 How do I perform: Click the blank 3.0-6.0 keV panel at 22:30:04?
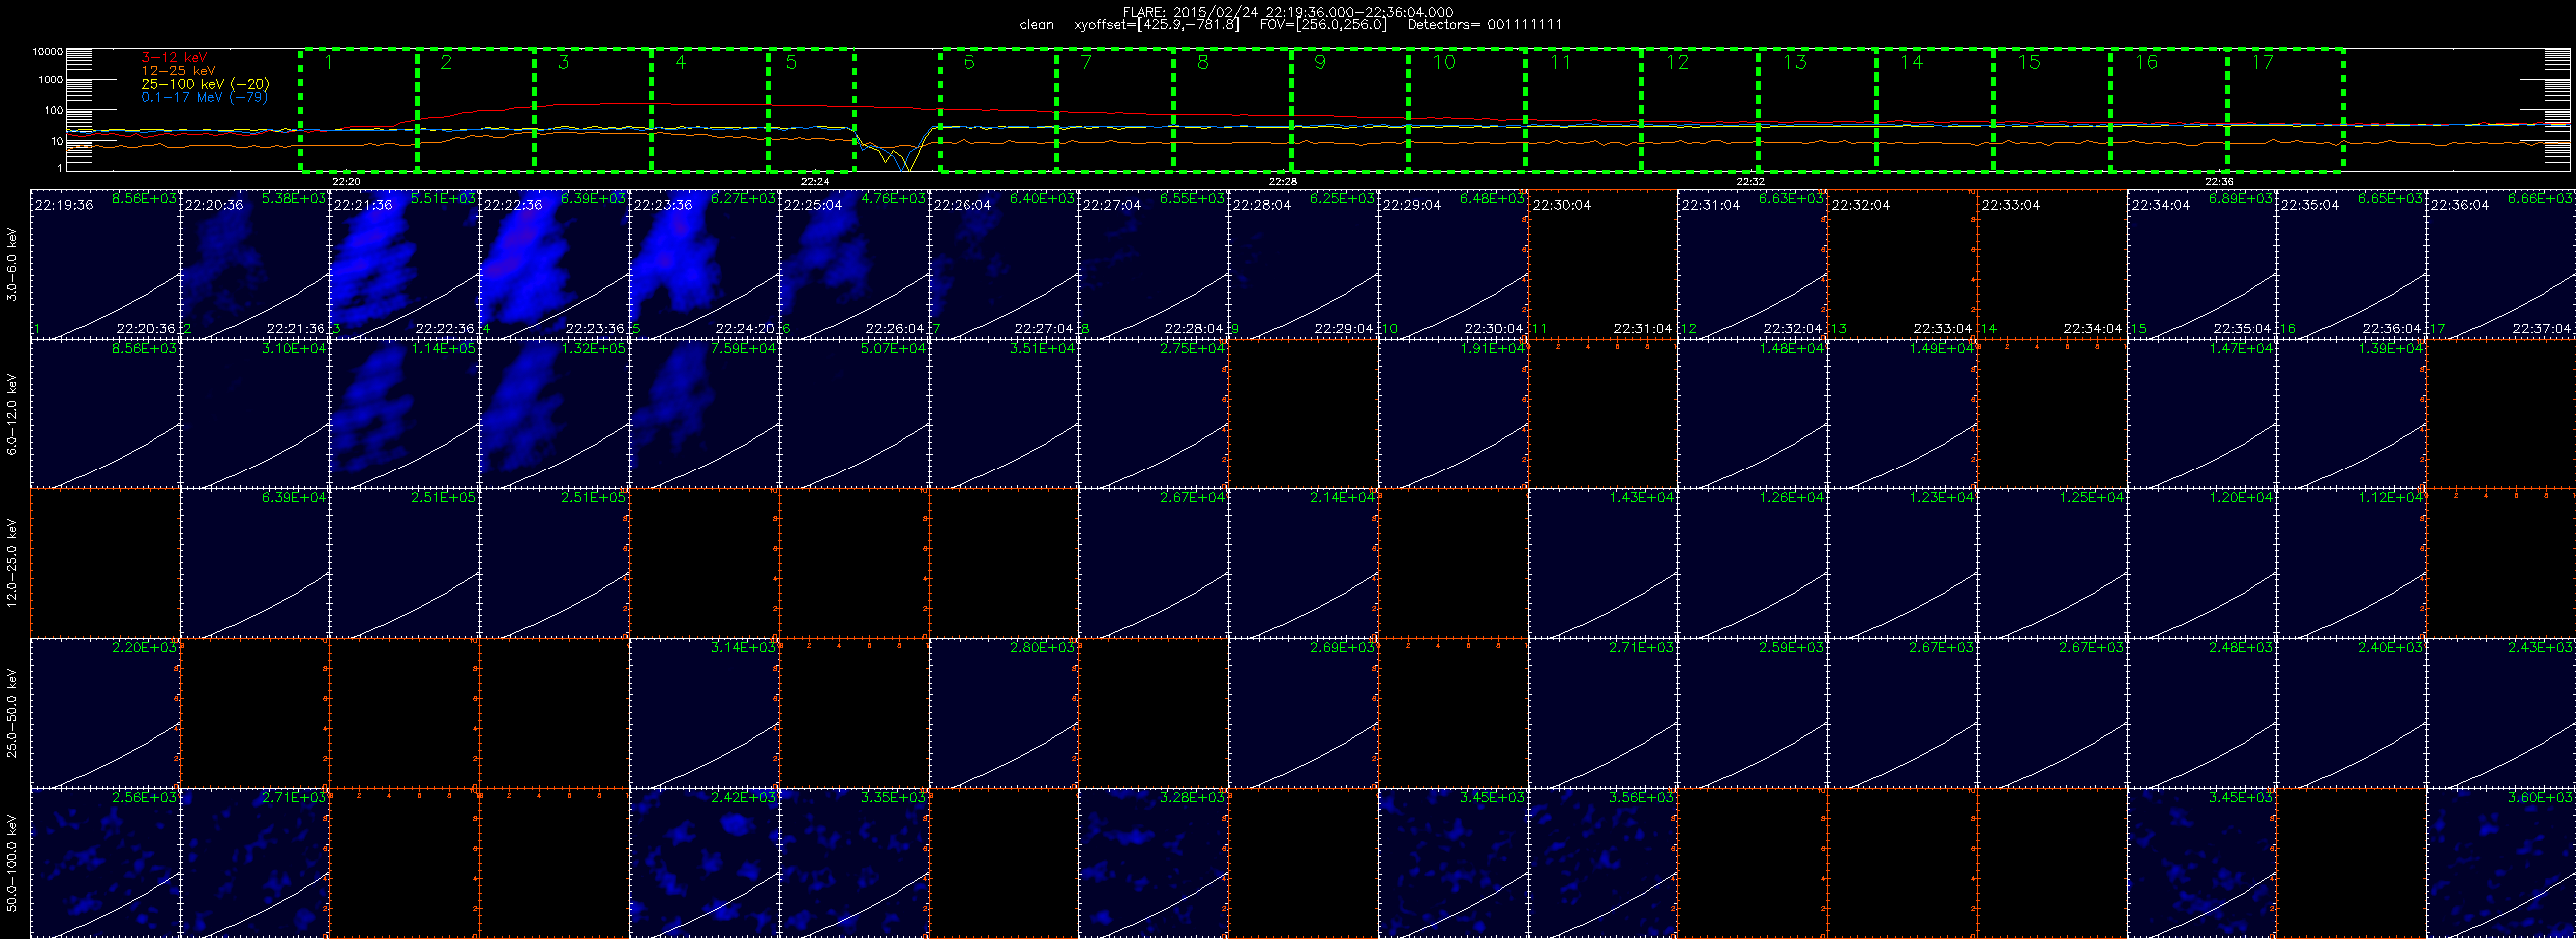[x=1603, y=264]
